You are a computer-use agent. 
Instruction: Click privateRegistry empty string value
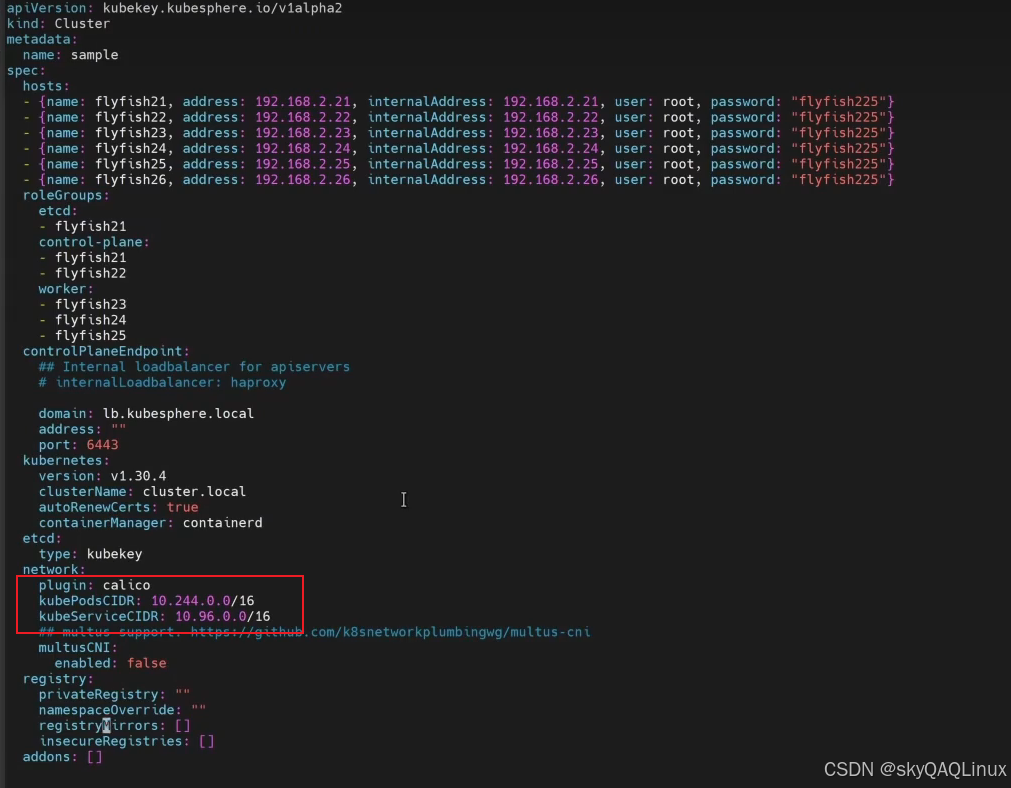182,693
